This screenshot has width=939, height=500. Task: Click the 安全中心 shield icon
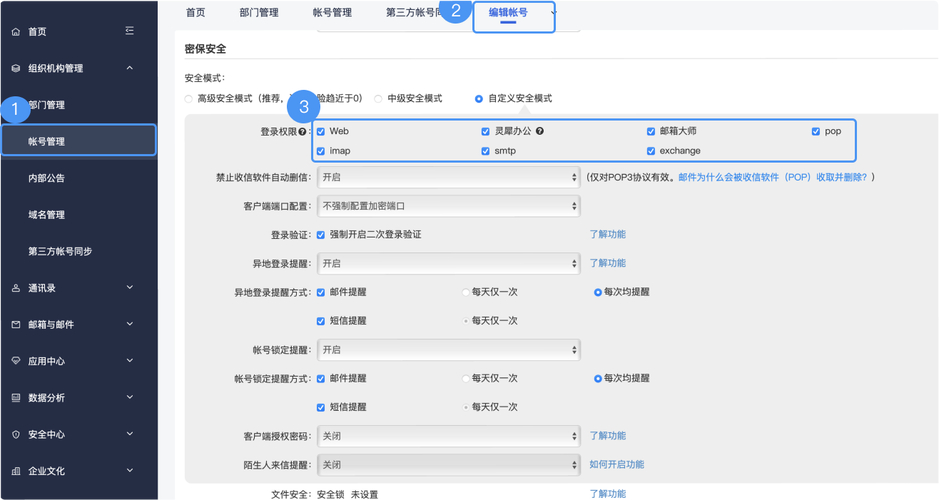click(16, 435)
